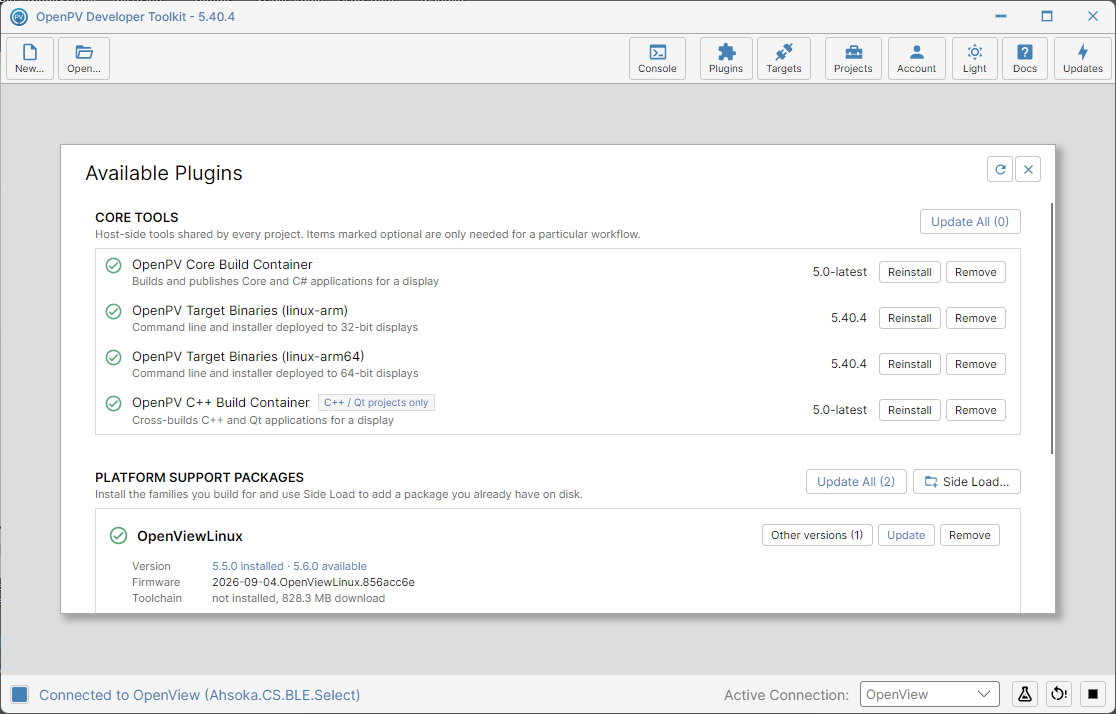Click Update All (2) for platform packages

tap(856, 481)
